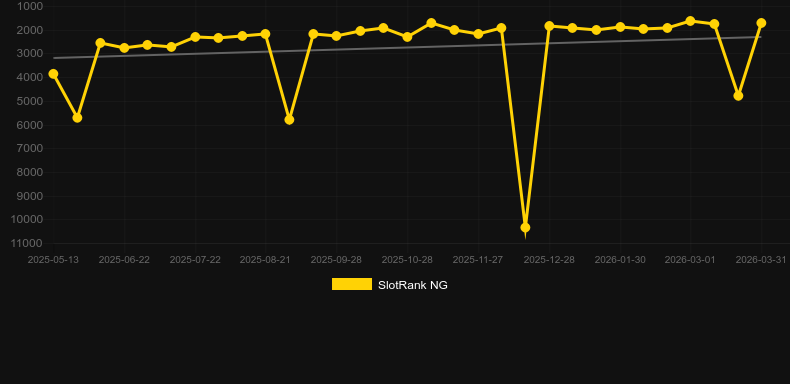This screenshot has width=790, height=384.
Task: Click the 2025-09-28 date axis label
Action: coord(336,260)
